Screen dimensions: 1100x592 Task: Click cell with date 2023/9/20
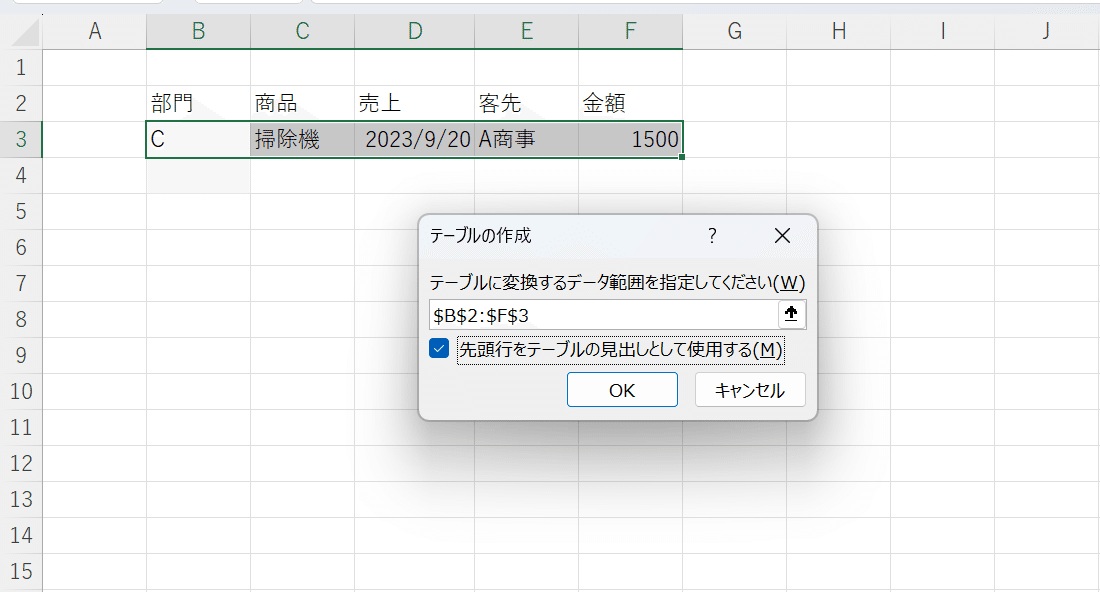click(x=416, y=140)
